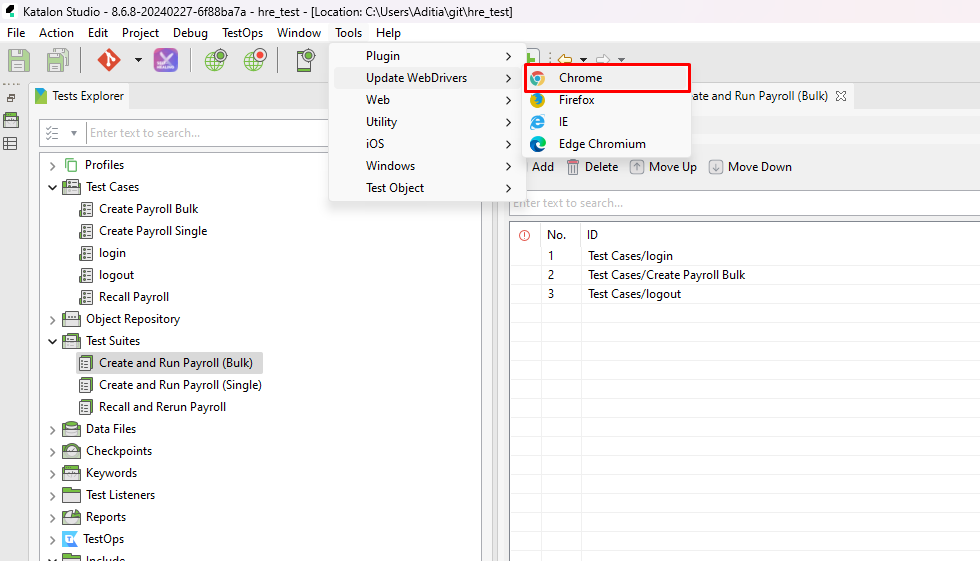The image size is (980, 561).
Task: Click the Move Up arrow icon
Action: point(636,167)
